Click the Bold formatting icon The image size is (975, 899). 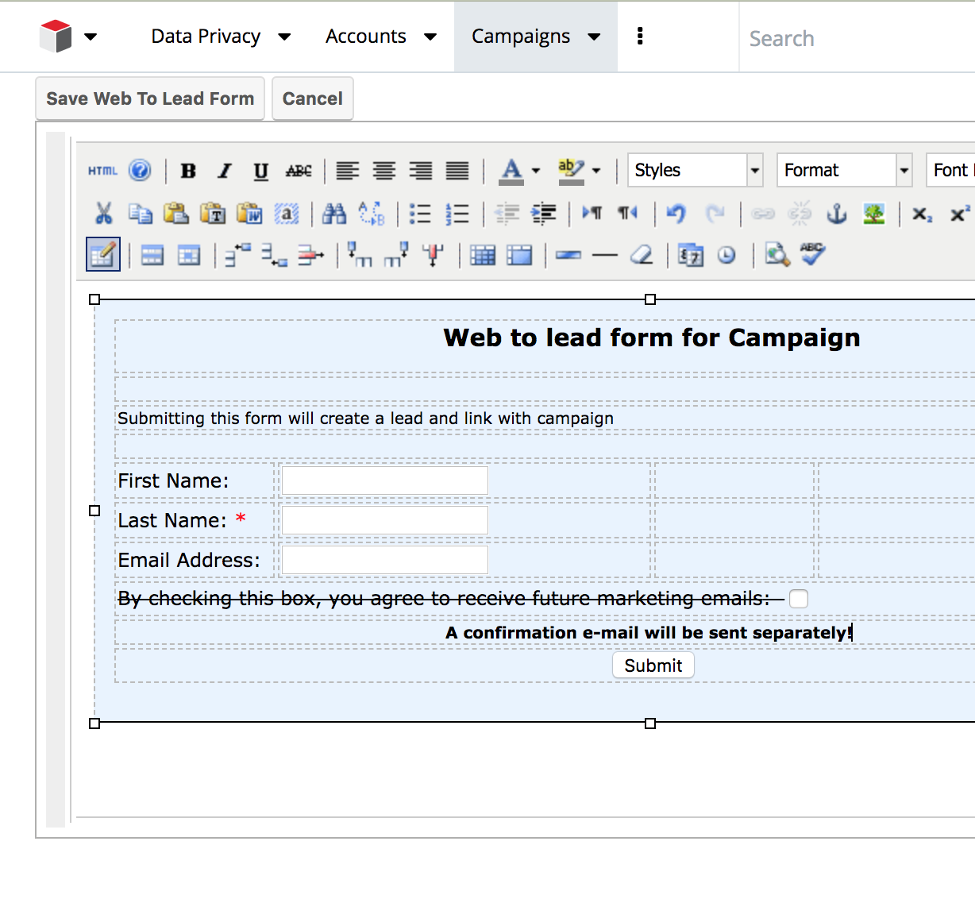[188, 171]
